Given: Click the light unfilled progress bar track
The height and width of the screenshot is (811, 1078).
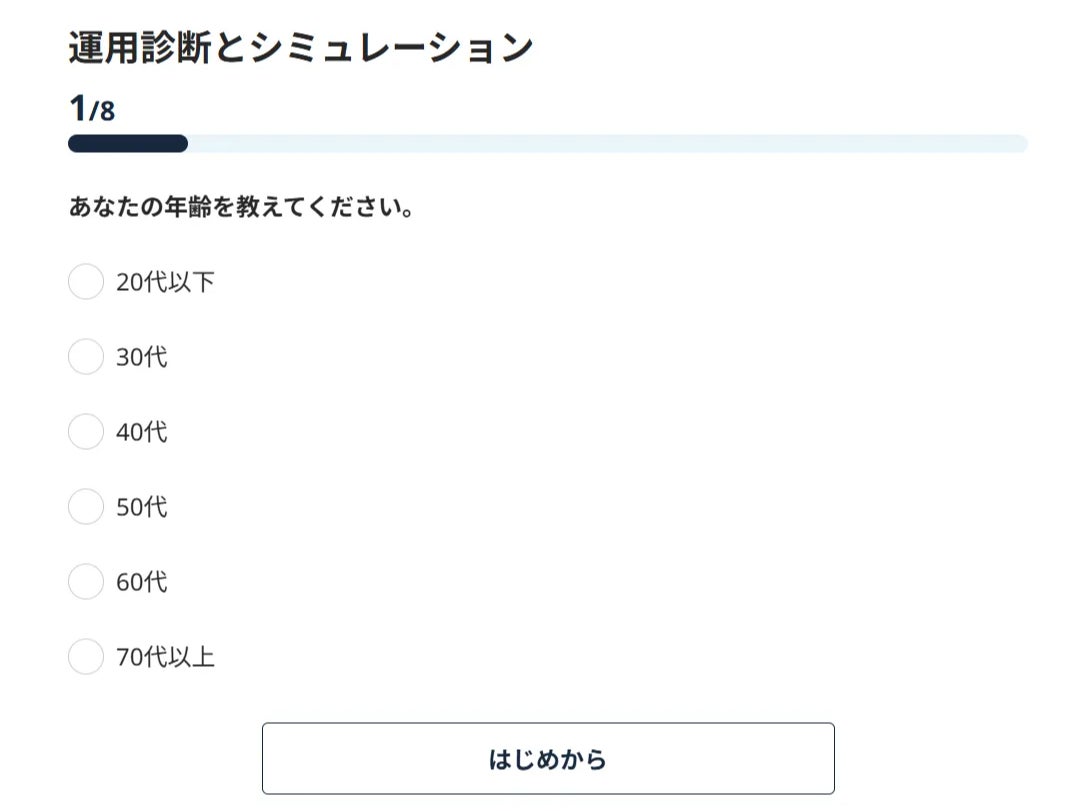Looking at the screenshot, I should (x=608, y=144).
